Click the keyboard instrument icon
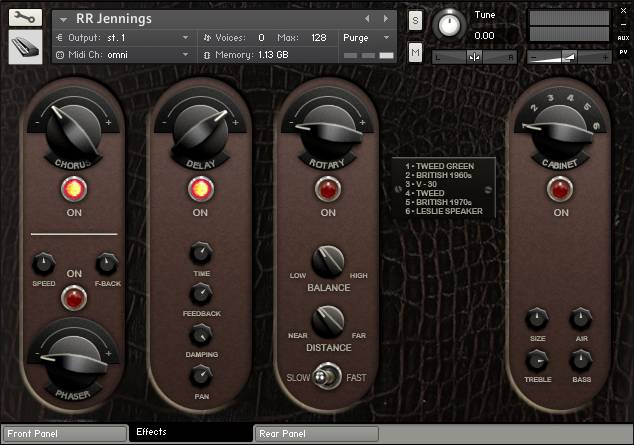Viewport: 634px width, 445px height. 25,47
